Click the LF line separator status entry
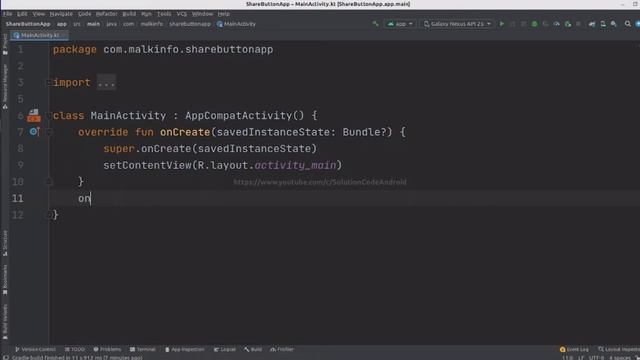This screenshot has width=640, height=360. 581,358
